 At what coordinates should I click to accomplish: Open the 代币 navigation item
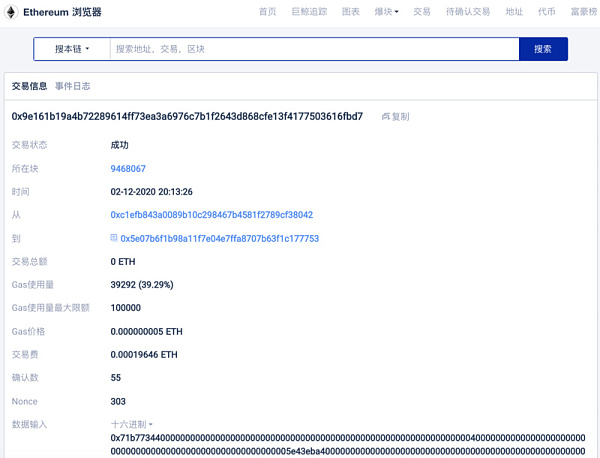[546, 12]
